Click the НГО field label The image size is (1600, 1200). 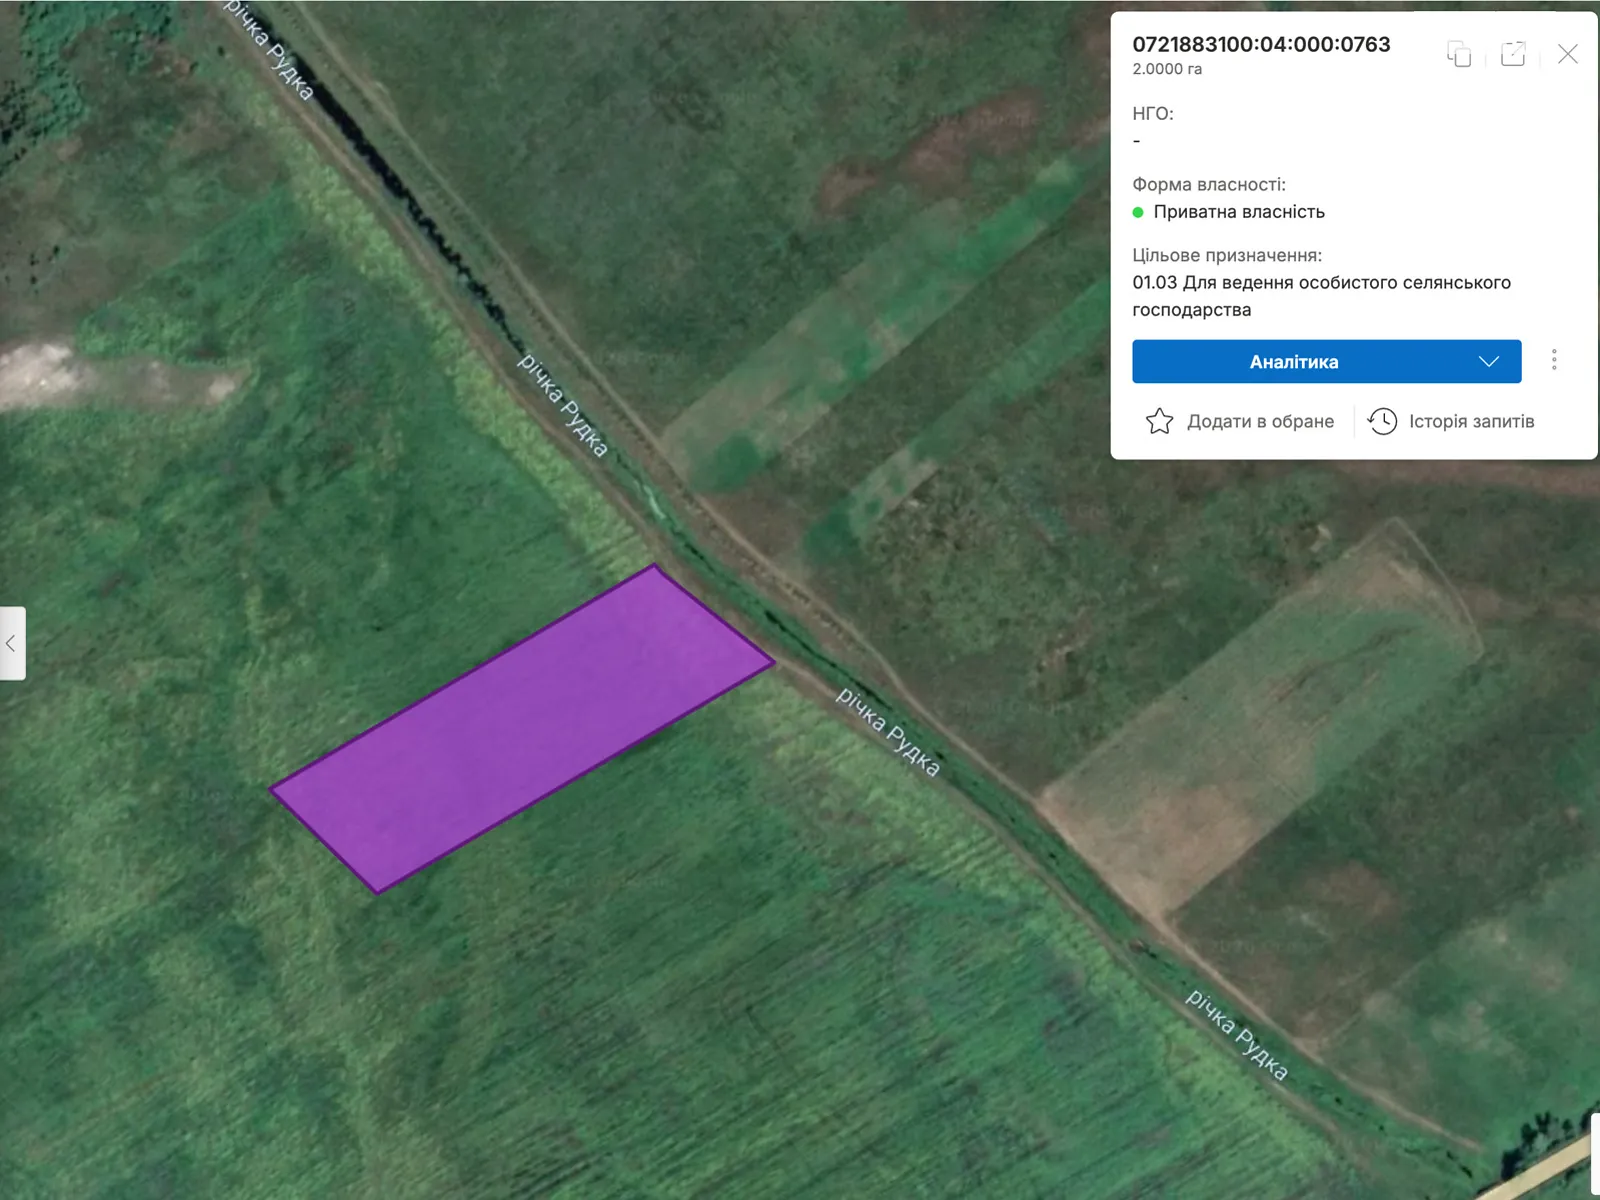pos(1153,113)
